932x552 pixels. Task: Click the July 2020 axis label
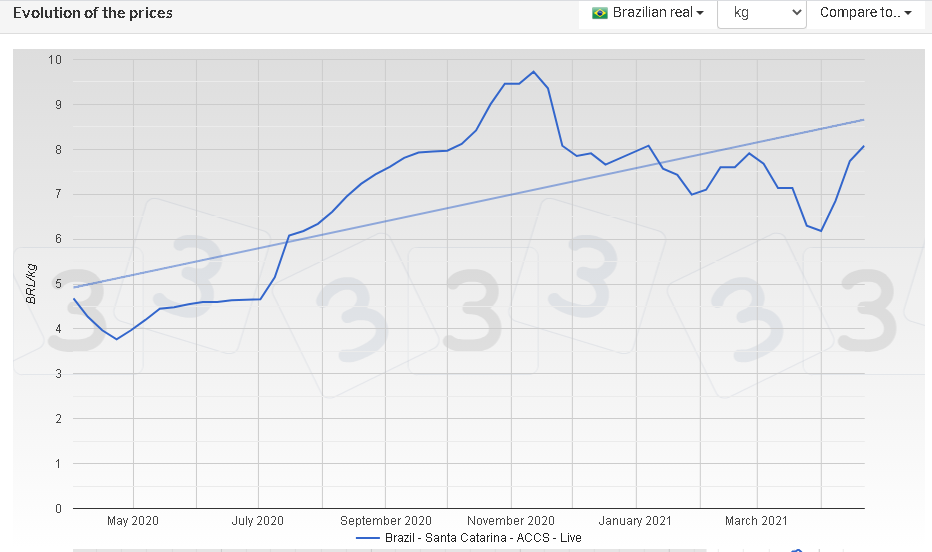[258, 520]
